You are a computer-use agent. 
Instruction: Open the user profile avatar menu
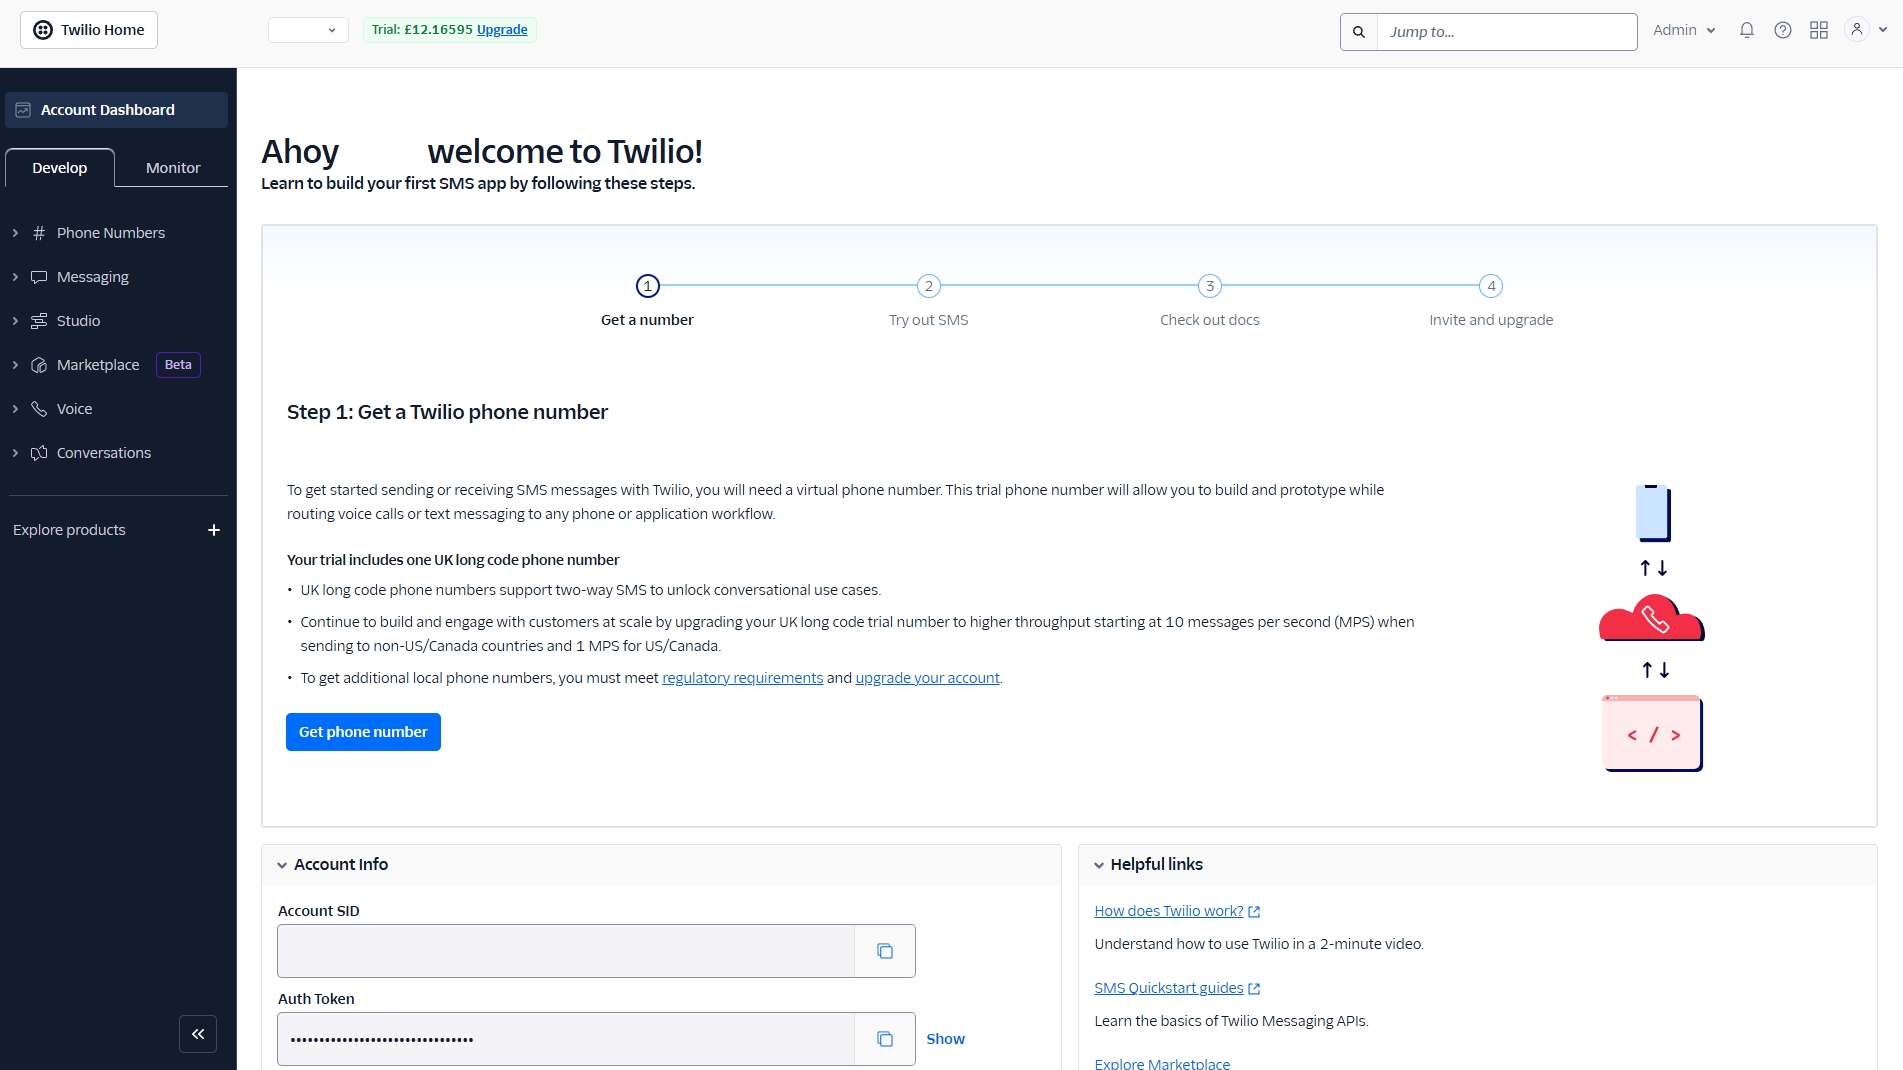click(1865, 30)
